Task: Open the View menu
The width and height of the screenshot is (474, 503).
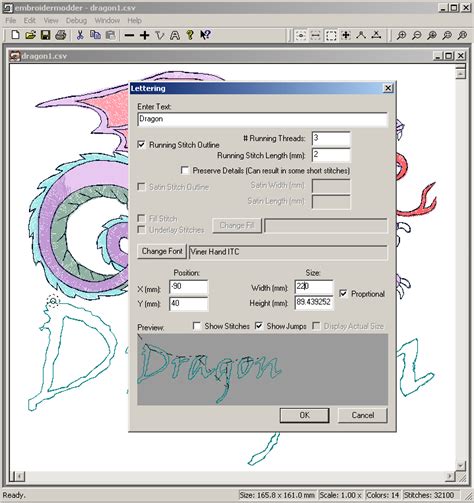Action: pyautogui.click(x=51, y=21)
